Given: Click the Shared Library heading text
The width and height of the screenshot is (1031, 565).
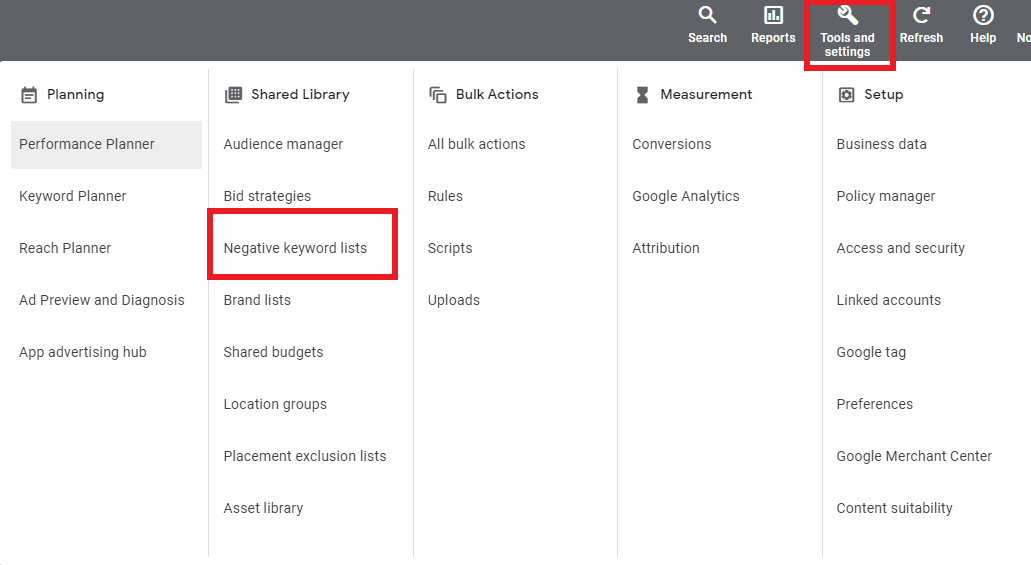Looking at the screenshot, I should 300,94.
